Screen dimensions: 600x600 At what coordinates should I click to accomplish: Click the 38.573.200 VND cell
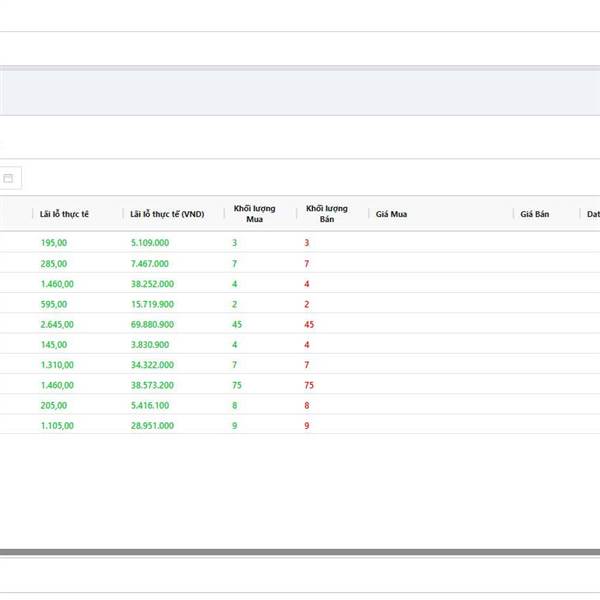152,385
